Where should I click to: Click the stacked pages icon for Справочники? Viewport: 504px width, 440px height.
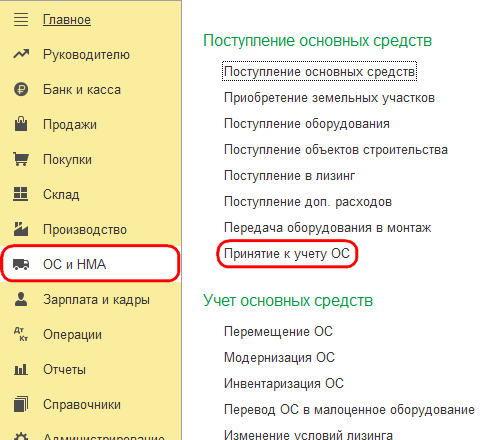21,404
